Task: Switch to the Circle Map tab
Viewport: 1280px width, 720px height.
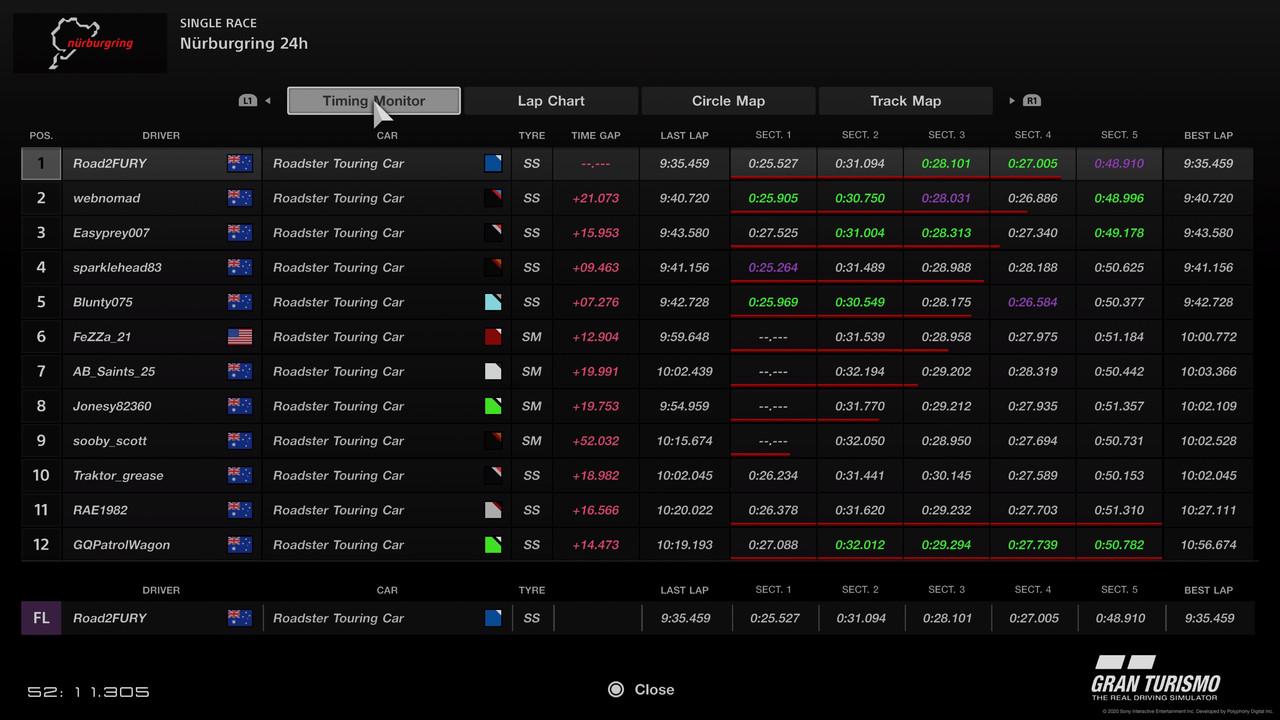Action: point(728,101)
